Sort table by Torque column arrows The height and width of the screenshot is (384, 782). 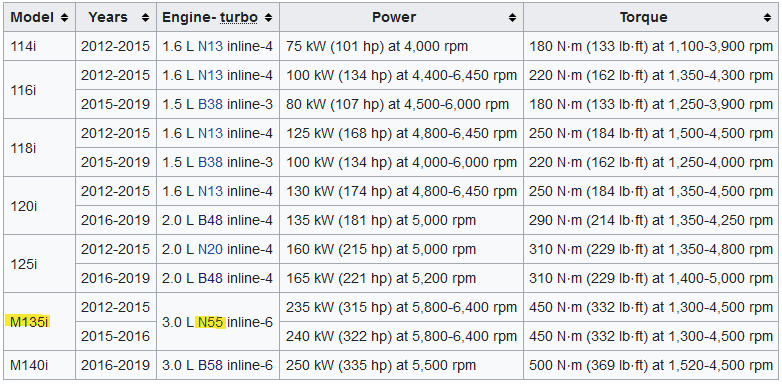pos(767,17)
